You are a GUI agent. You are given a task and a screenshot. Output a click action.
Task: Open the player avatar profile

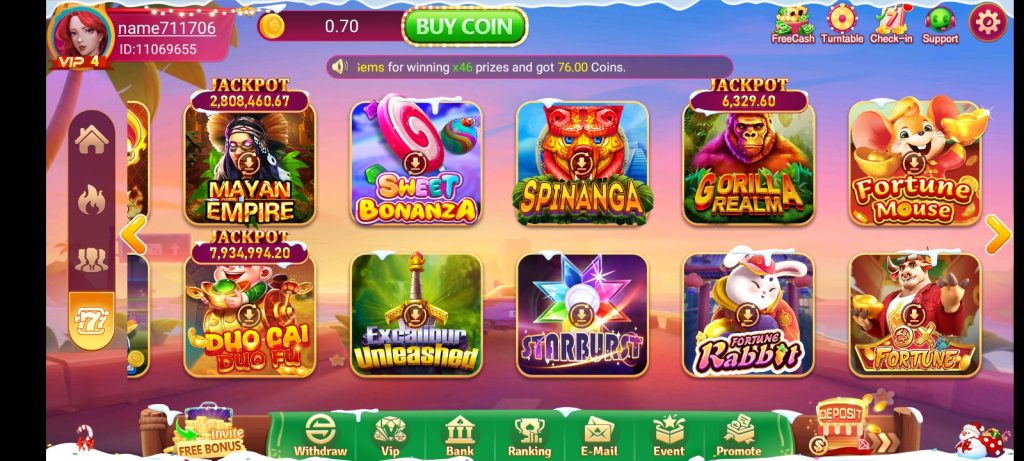(80, 36)
